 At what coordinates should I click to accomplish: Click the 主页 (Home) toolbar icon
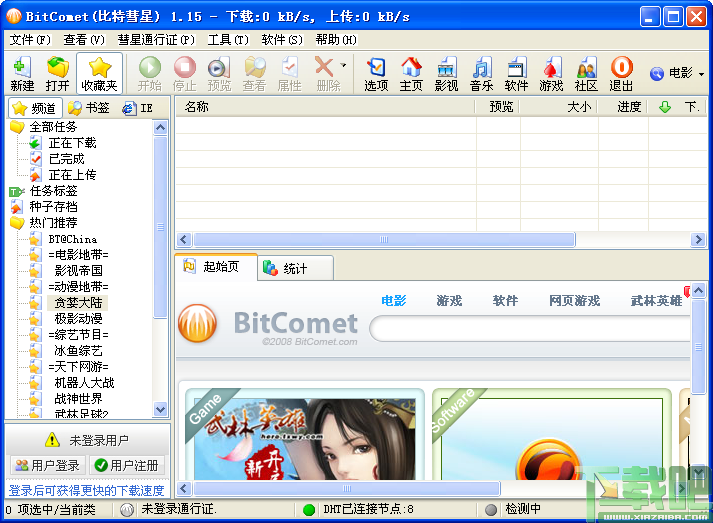(411, 73)
